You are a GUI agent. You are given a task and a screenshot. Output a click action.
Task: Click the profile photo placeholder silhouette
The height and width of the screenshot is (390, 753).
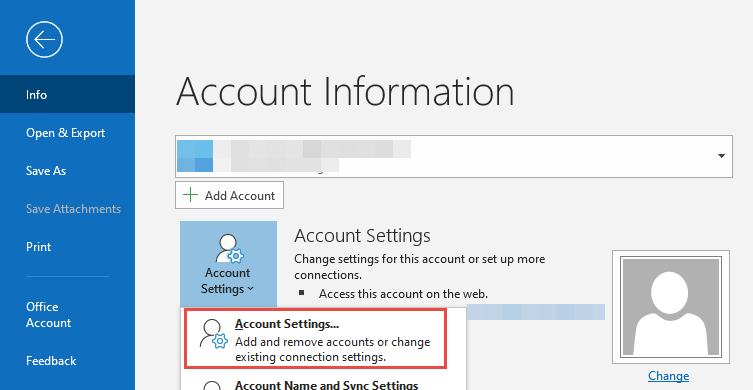click(671, 307)
